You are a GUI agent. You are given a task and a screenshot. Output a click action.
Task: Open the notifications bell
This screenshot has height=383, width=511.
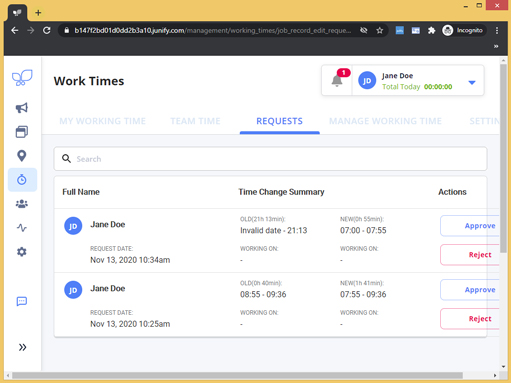pyautogui.click(x=337, y=80)
